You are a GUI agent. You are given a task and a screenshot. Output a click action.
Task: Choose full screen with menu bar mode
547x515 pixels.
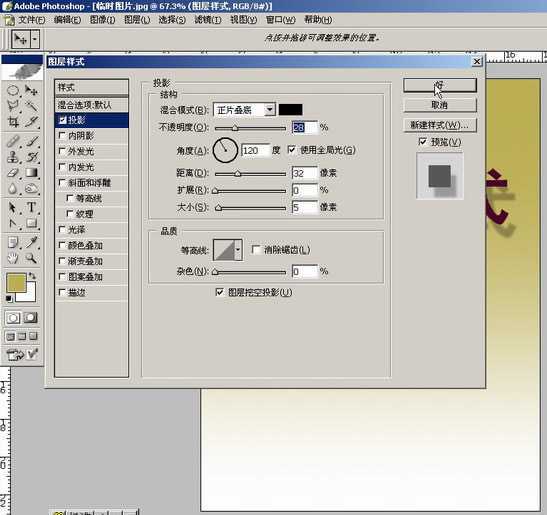coord(22,336)
